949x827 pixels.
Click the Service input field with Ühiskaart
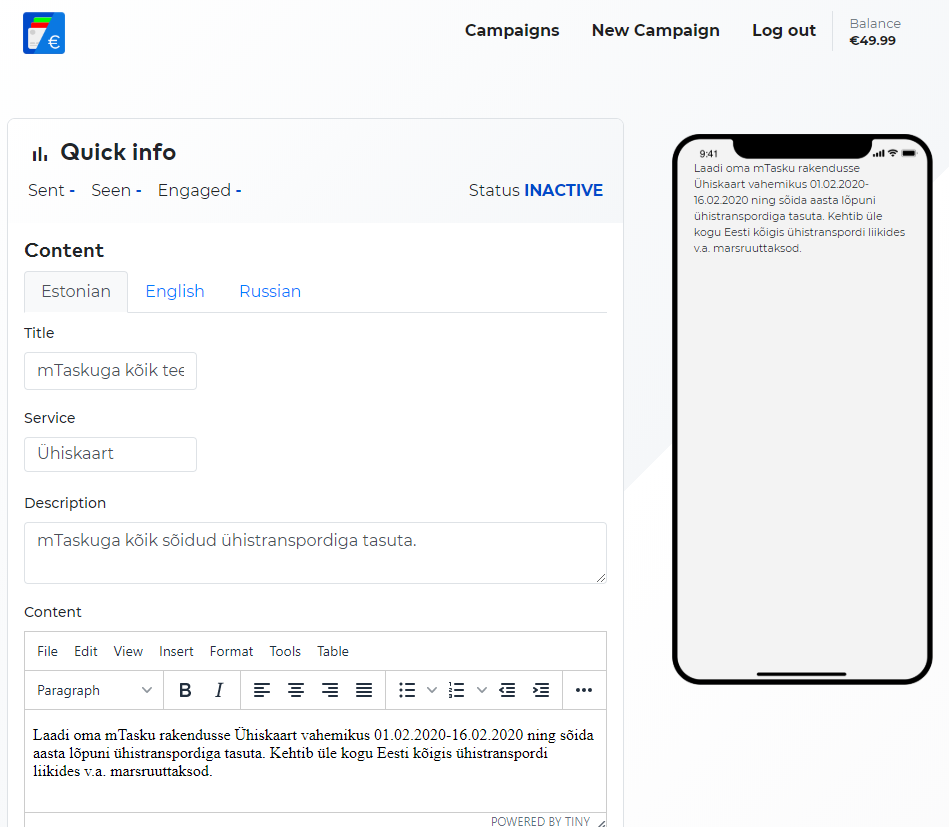point(110,454)
